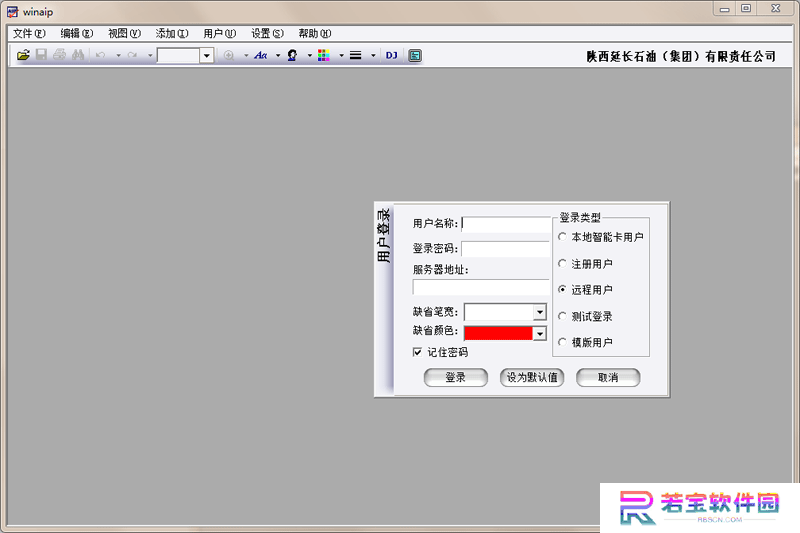Click the binoculars find icon

[x=78, y=55]
